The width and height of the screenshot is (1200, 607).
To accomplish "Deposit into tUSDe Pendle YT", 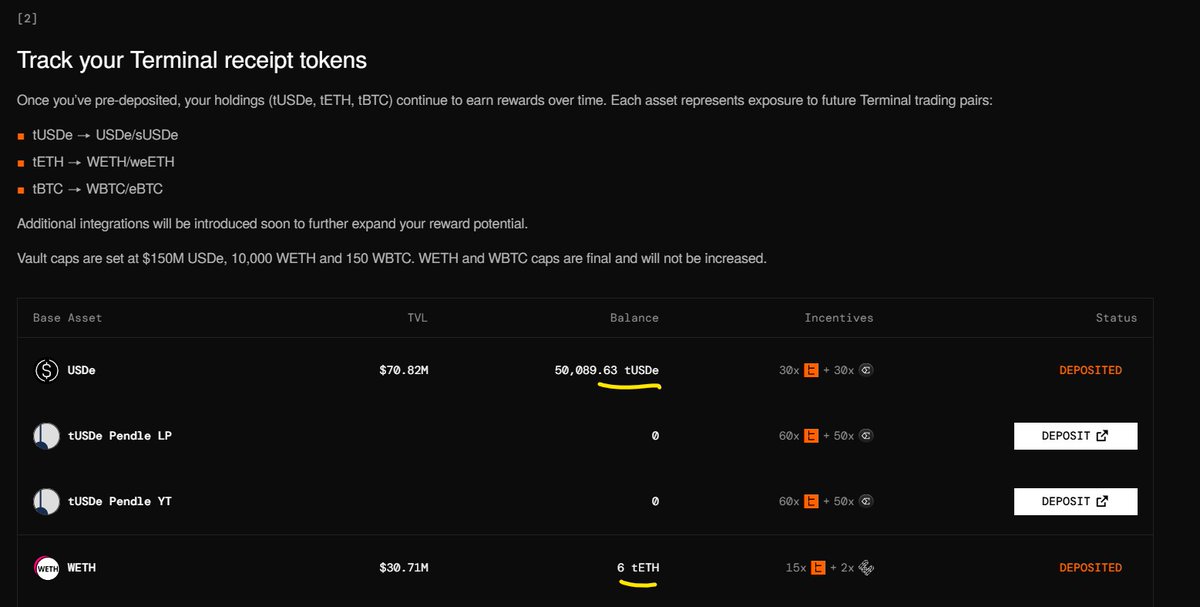I will pyautogui.click(x=1075, y=501).
